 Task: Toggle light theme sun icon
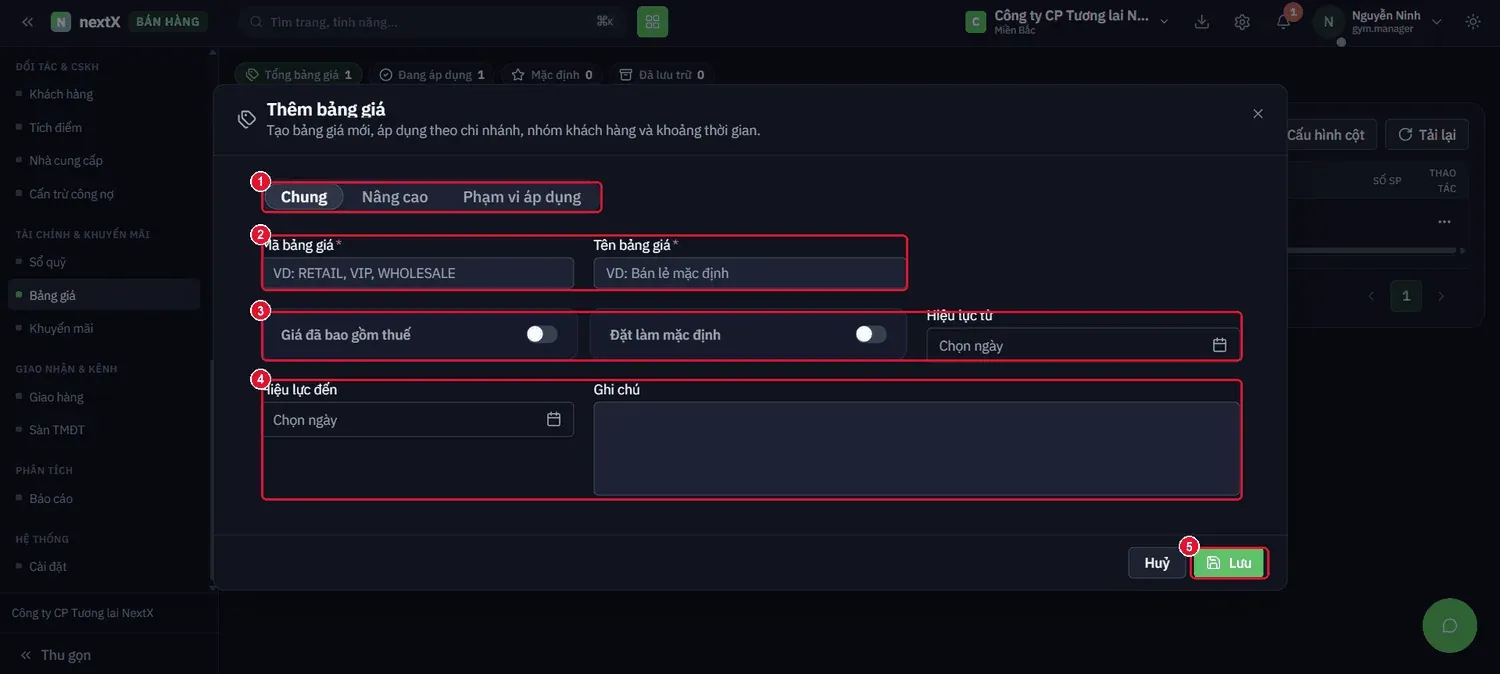pyautogui.click(x=1473, y=21)
